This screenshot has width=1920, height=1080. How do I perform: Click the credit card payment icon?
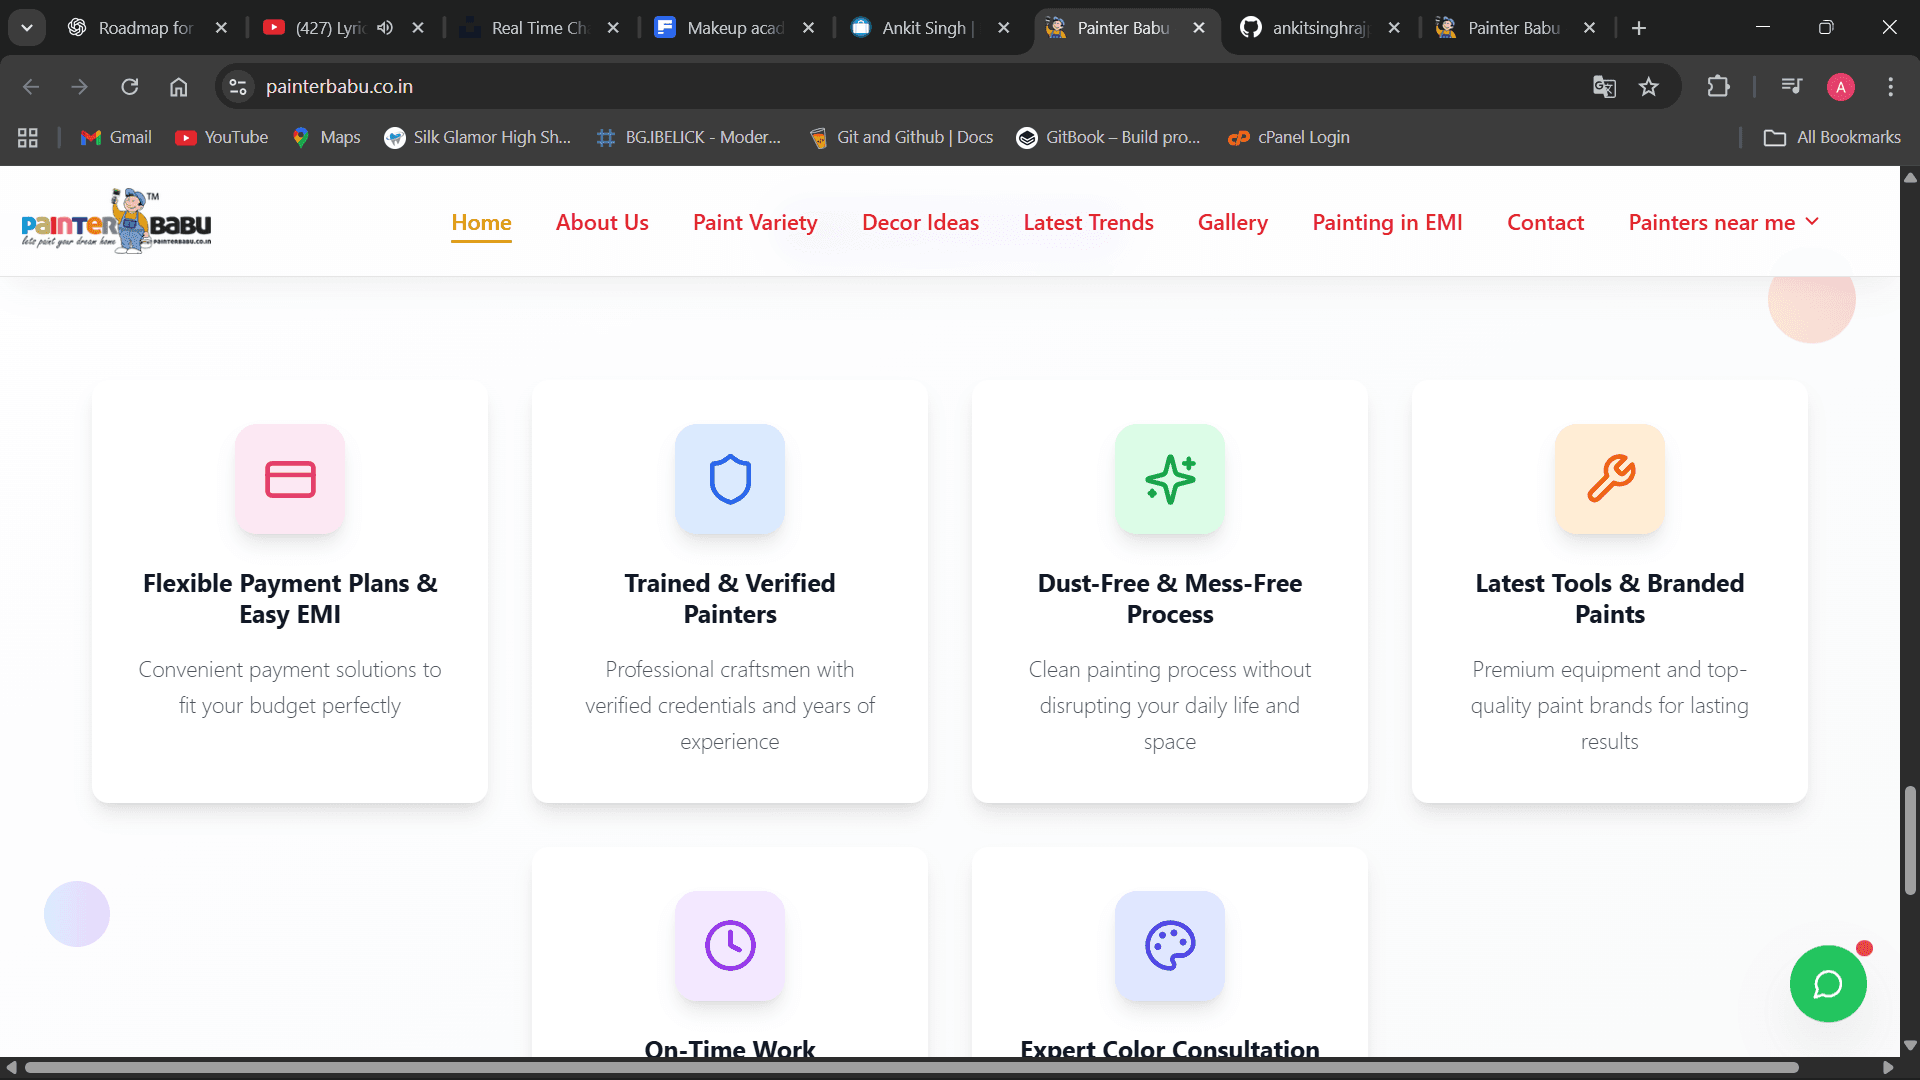click(290, 479)
